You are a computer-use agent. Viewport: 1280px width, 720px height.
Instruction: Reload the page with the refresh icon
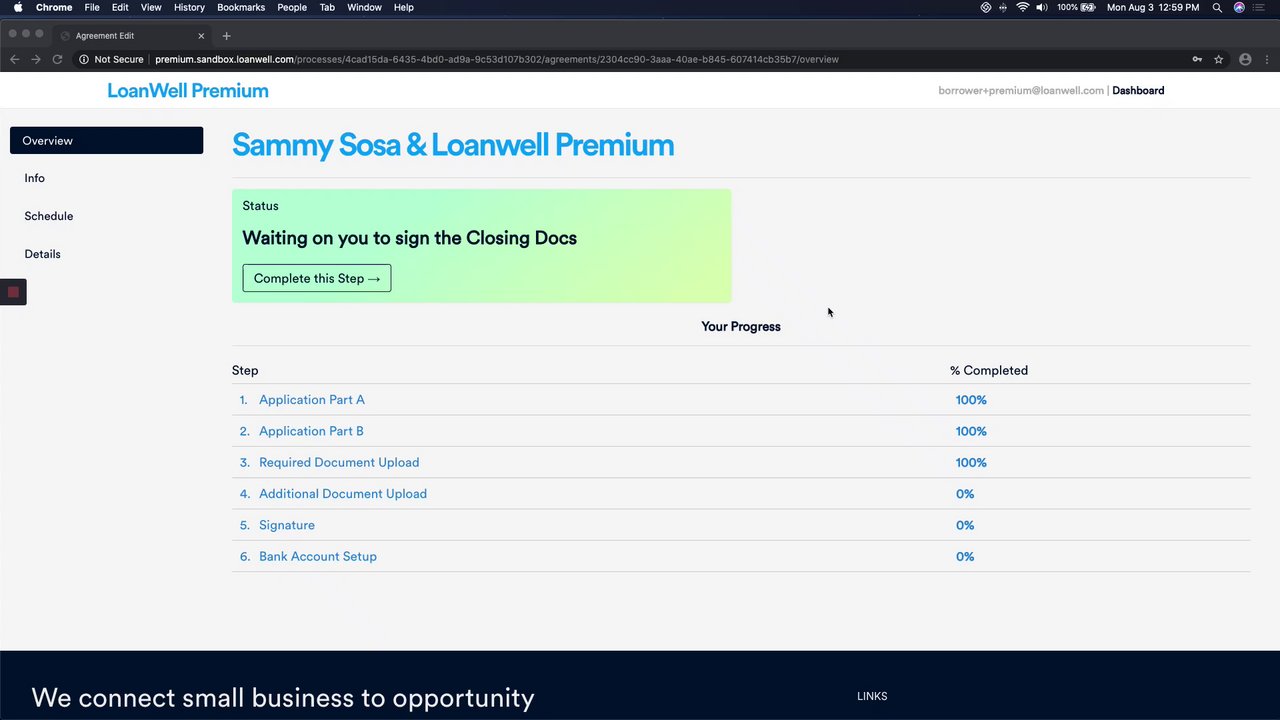pyautogui.click(x=57, y=59)
